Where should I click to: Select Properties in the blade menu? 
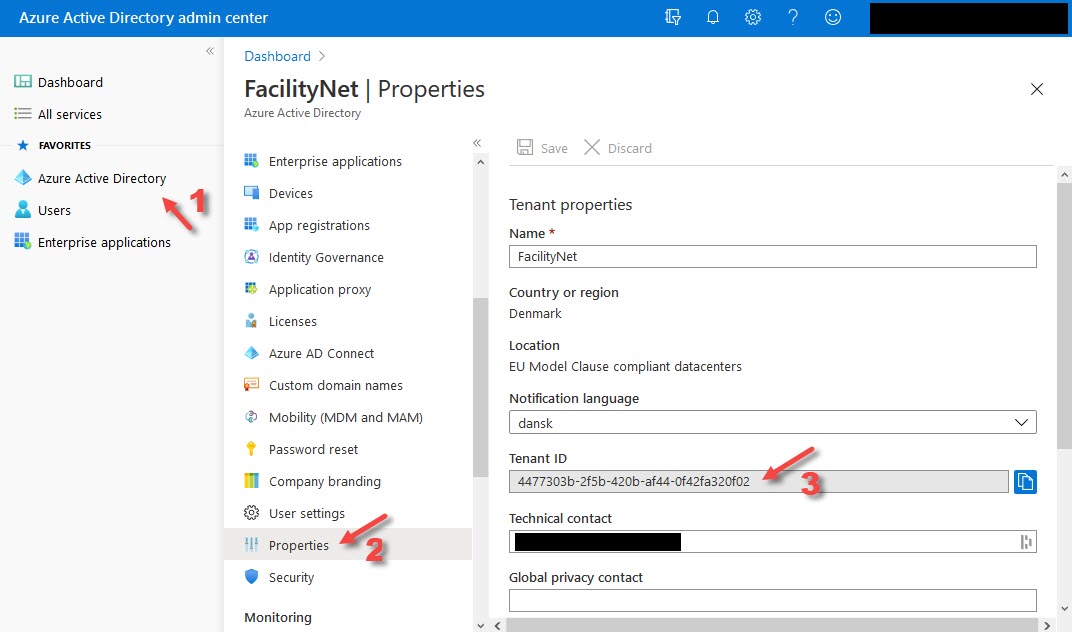[348, 544]
